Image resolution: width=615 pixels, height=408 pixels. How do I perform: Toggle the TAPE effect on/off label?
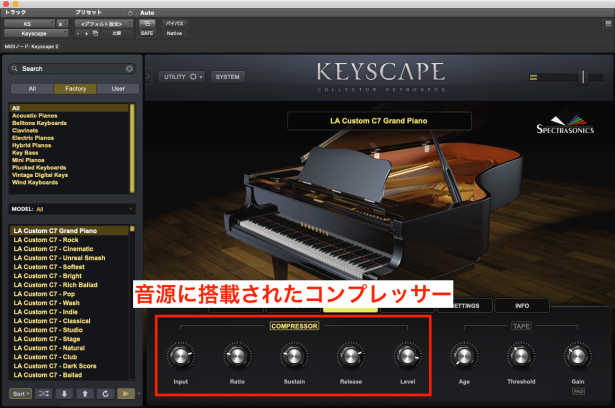tap(521, 326)
